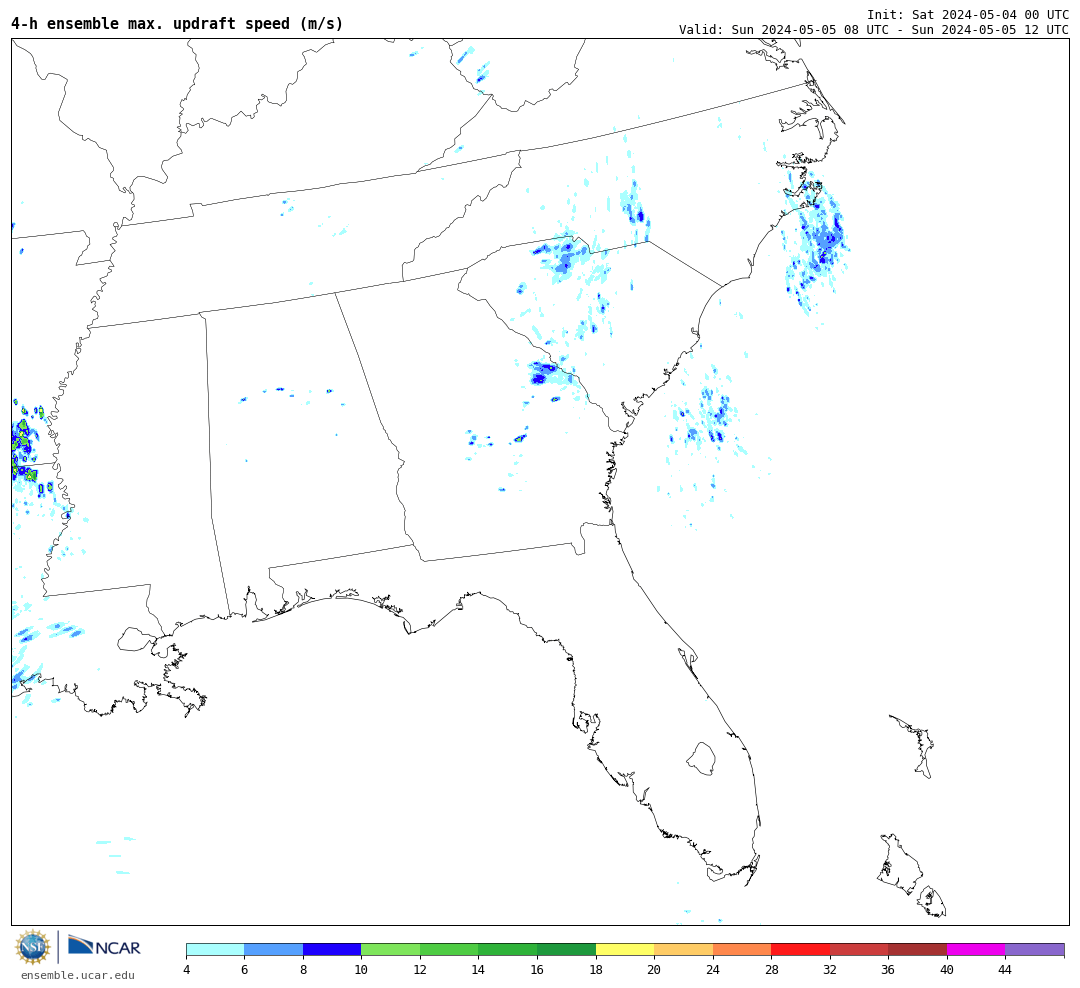Select the bright red 28–32 color swatch
Viewport: 1080px width, 988px height.
point(800,950)
